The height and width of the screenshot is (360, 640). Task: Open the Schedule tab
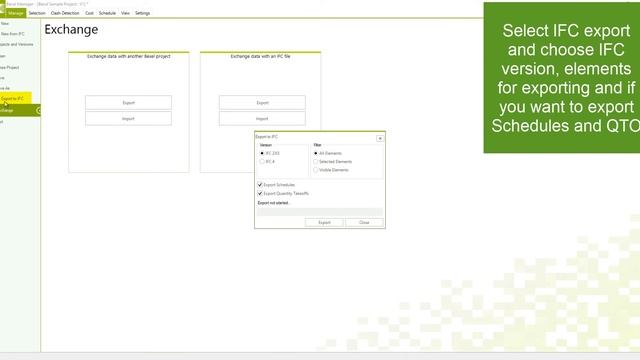pos(107,13)
